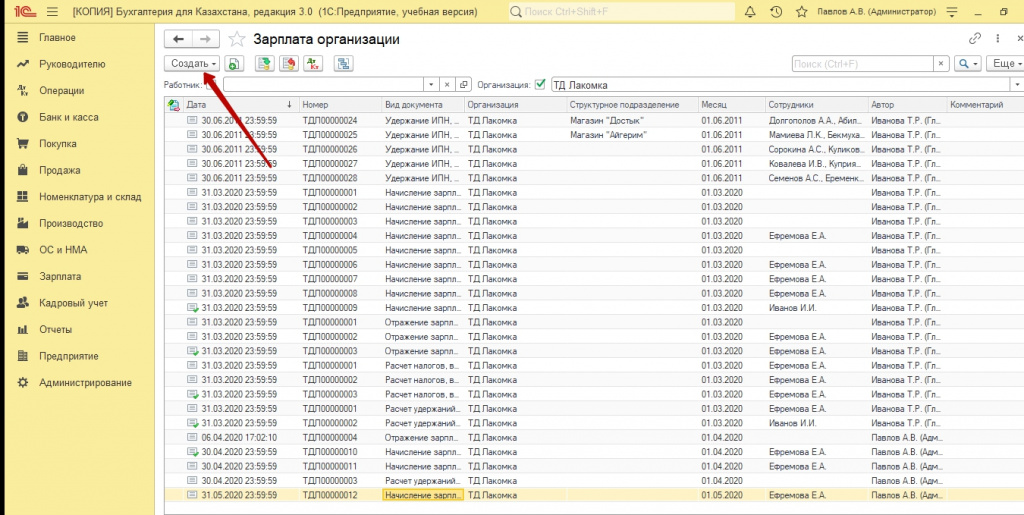The image size is (1024, 515).
Task: Open Предприятие section
Action: pyautogui.click(x=69, y=356)
